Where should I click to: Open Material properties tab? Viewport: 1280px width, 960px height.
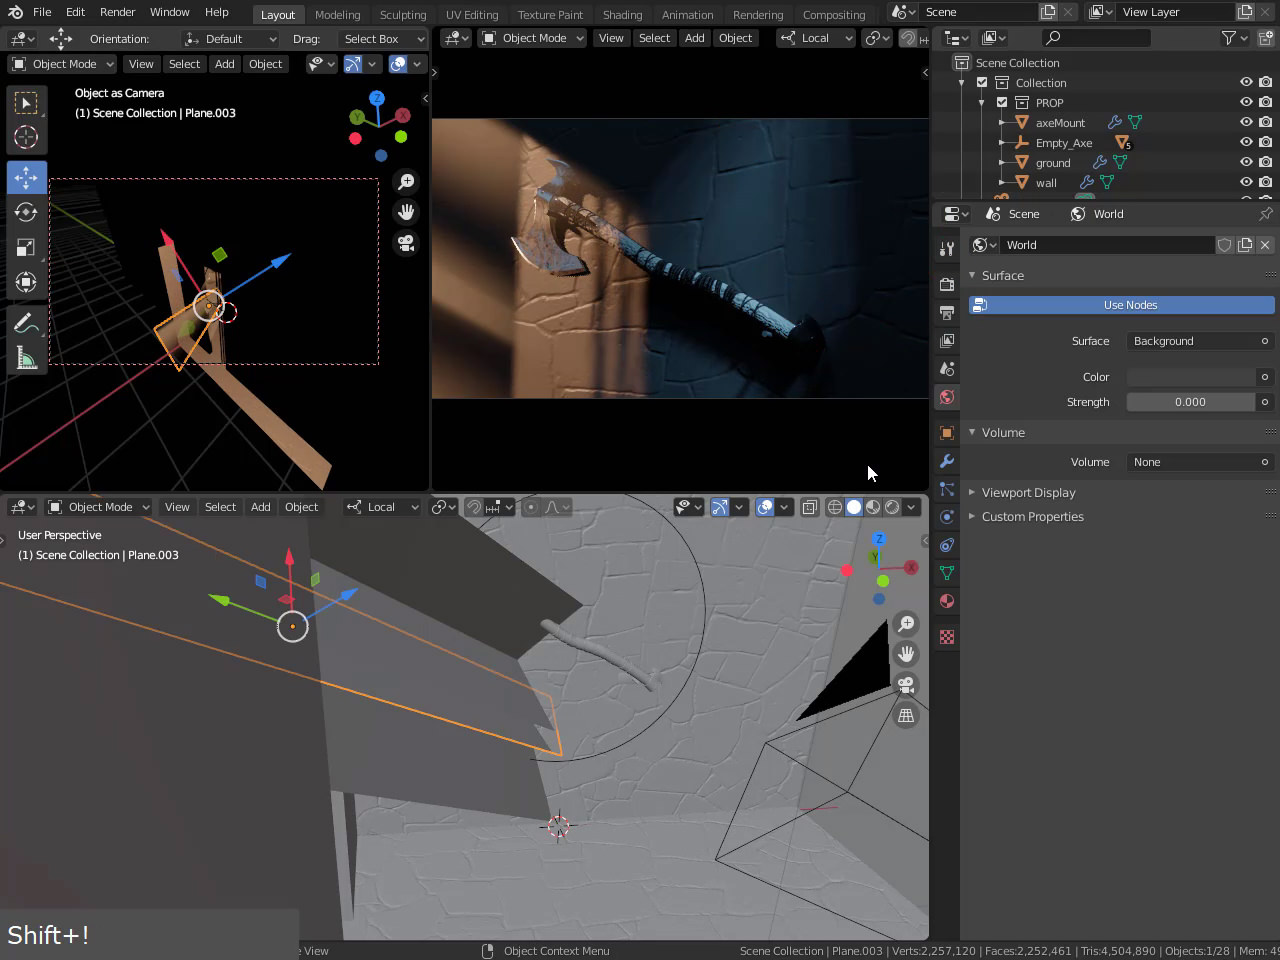click(946, 601)
